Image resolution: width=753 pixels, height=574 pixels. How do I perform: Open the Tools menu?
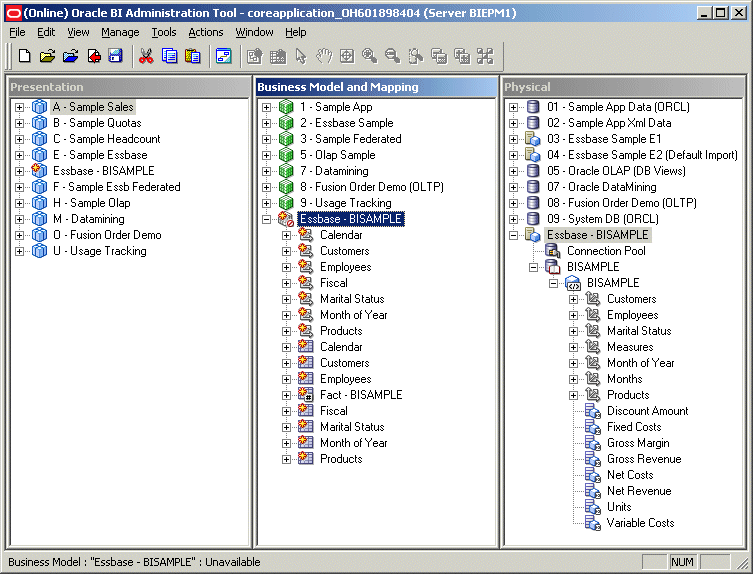[x=164, y=32]
